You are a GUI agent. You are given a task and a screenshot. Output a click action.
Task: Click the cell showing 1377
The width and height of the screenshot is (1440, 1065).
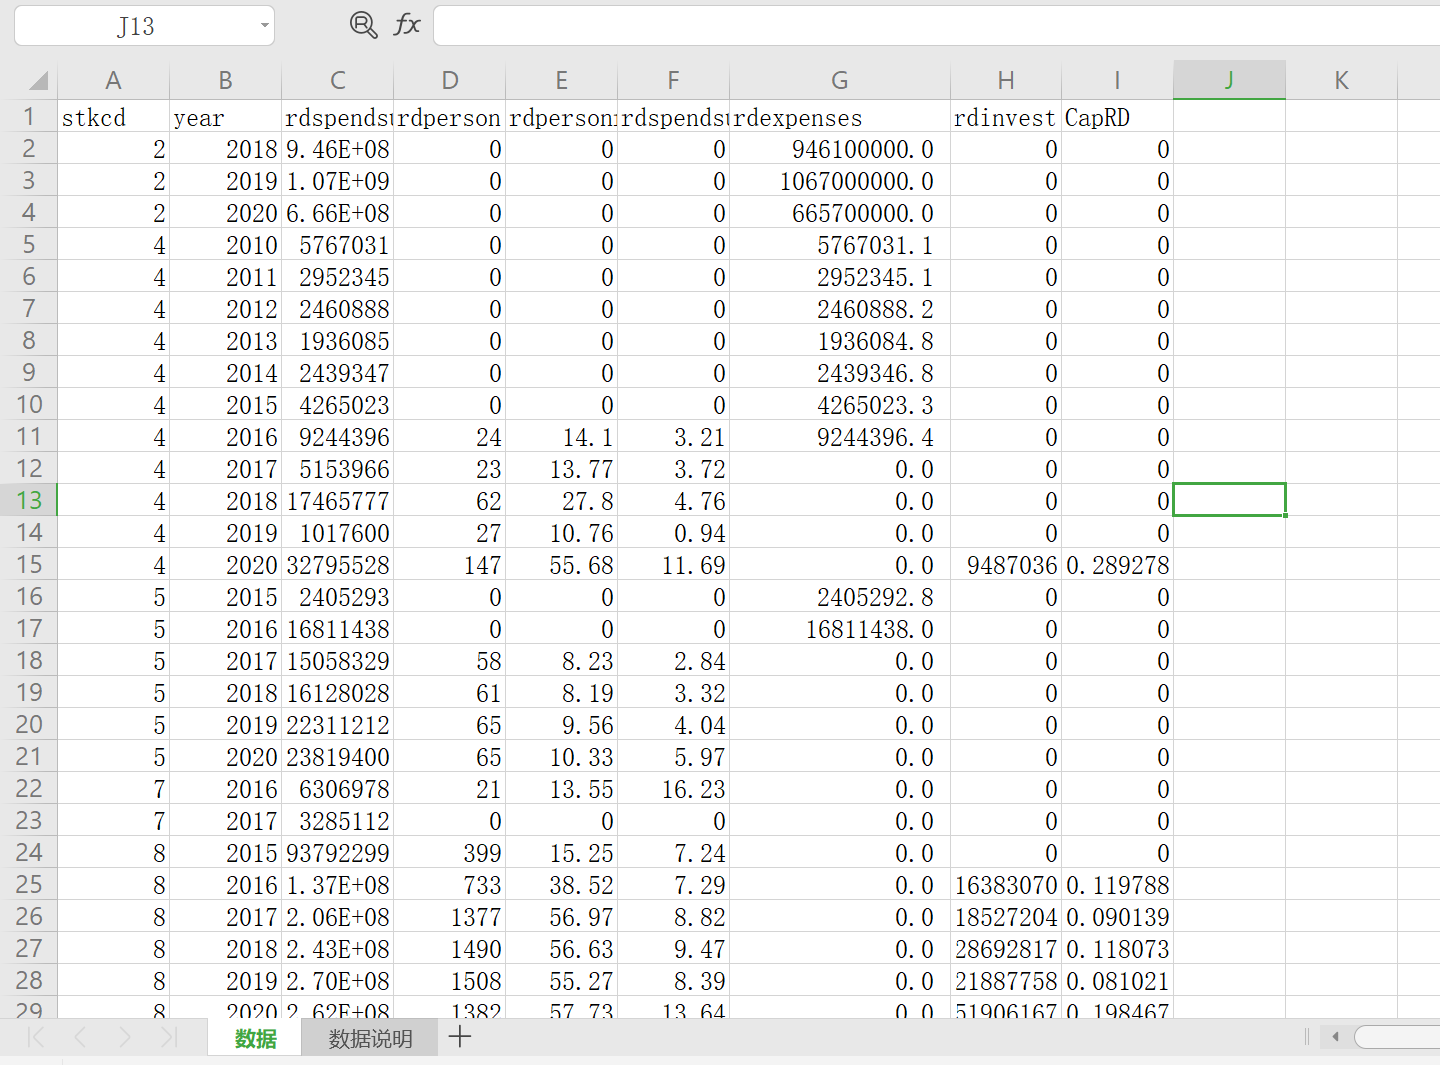(450, 917)
